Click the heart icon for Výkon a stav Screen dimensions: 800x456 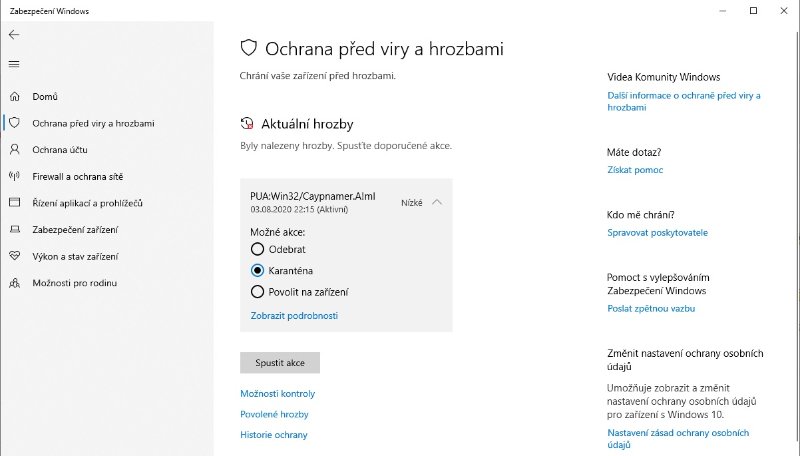click(15, 256)
